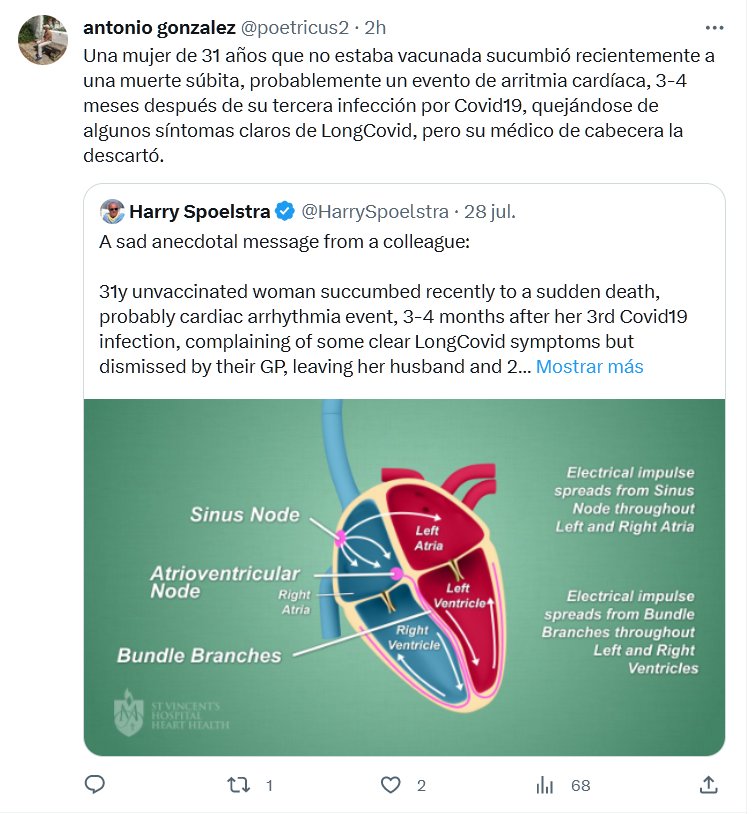
Task: Click antonio gonzalez's profile avatar
Action: click(43, 41)
